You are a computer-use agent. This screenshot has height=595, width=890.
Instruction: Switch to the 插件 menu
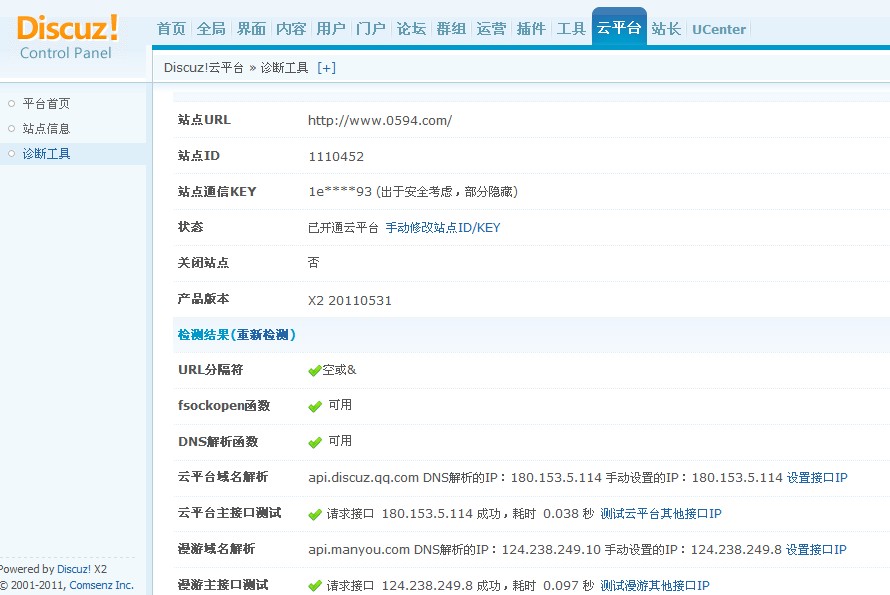click(531, 29)
